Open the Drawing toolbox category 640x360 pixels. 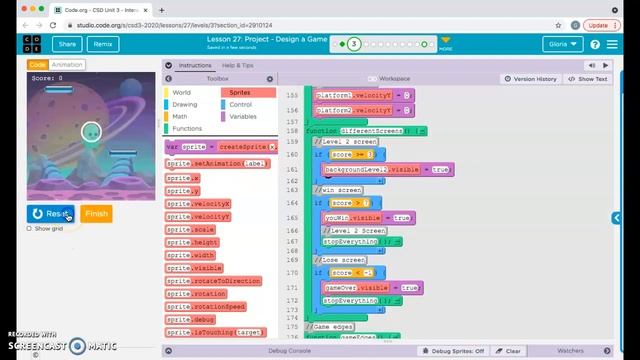point(184,104)
